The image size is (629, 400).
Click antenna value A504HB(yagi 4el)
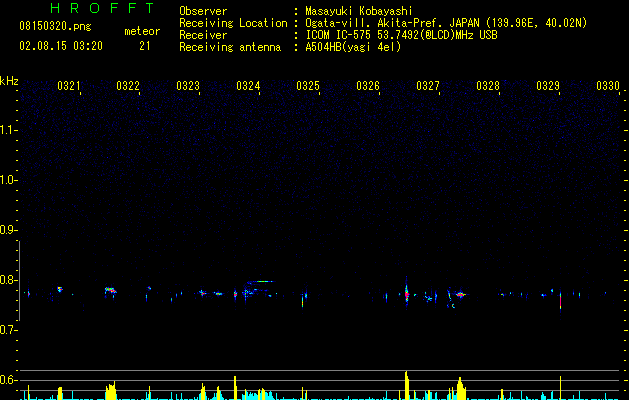(x=353, y=47)
